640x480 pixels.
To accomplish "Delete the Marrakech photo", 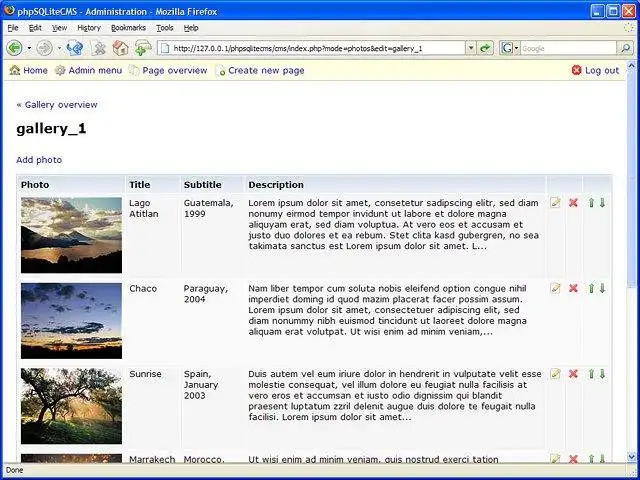I will pyautogui.click(x=573, y=459).
